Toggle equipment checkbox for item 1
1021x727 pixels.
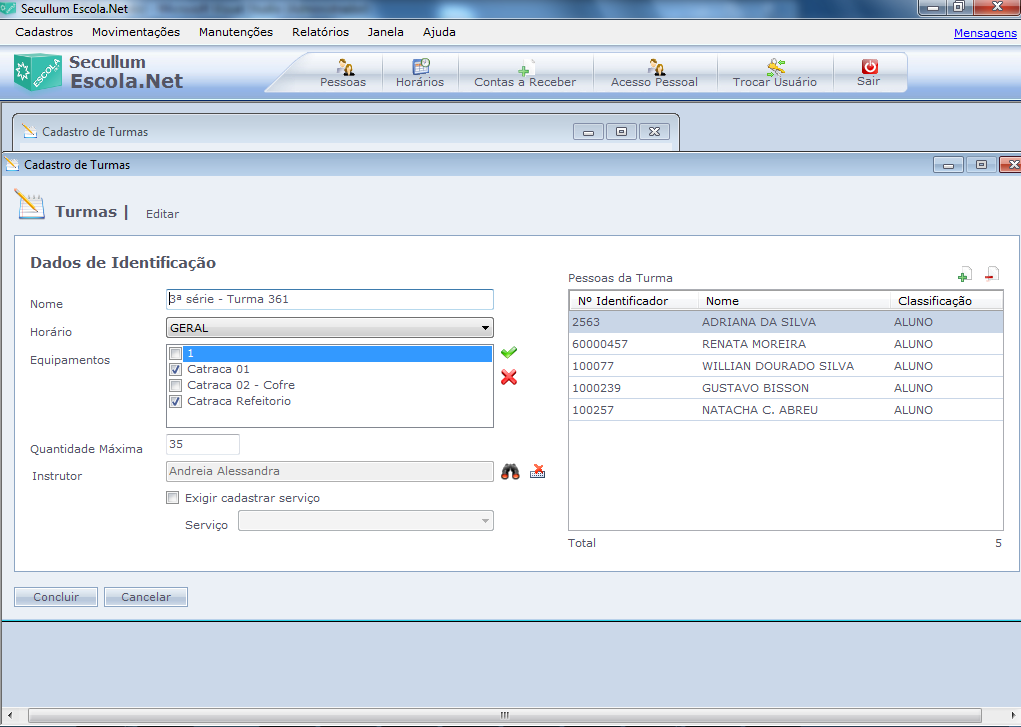click(x=175, y=354)
